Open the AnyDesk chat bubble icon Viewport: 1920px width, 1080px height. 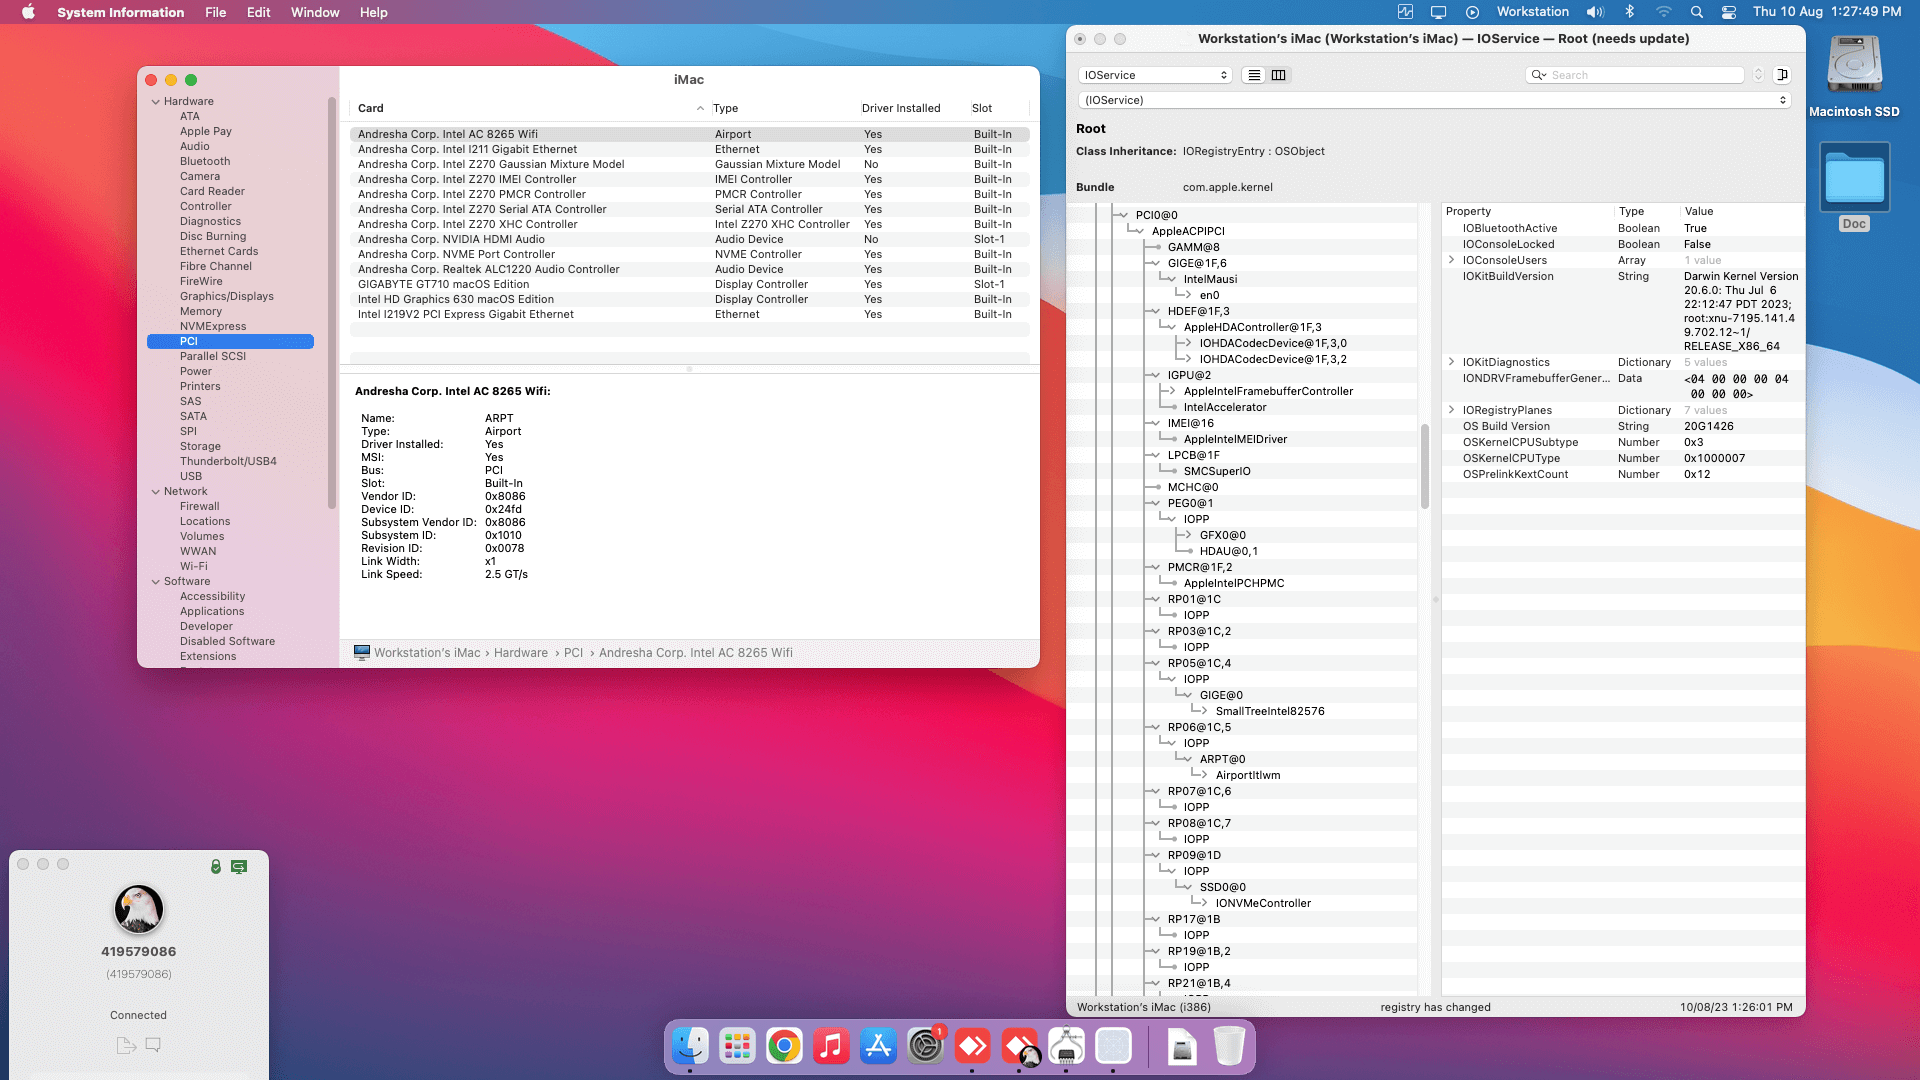click(x=153, y=1045)
